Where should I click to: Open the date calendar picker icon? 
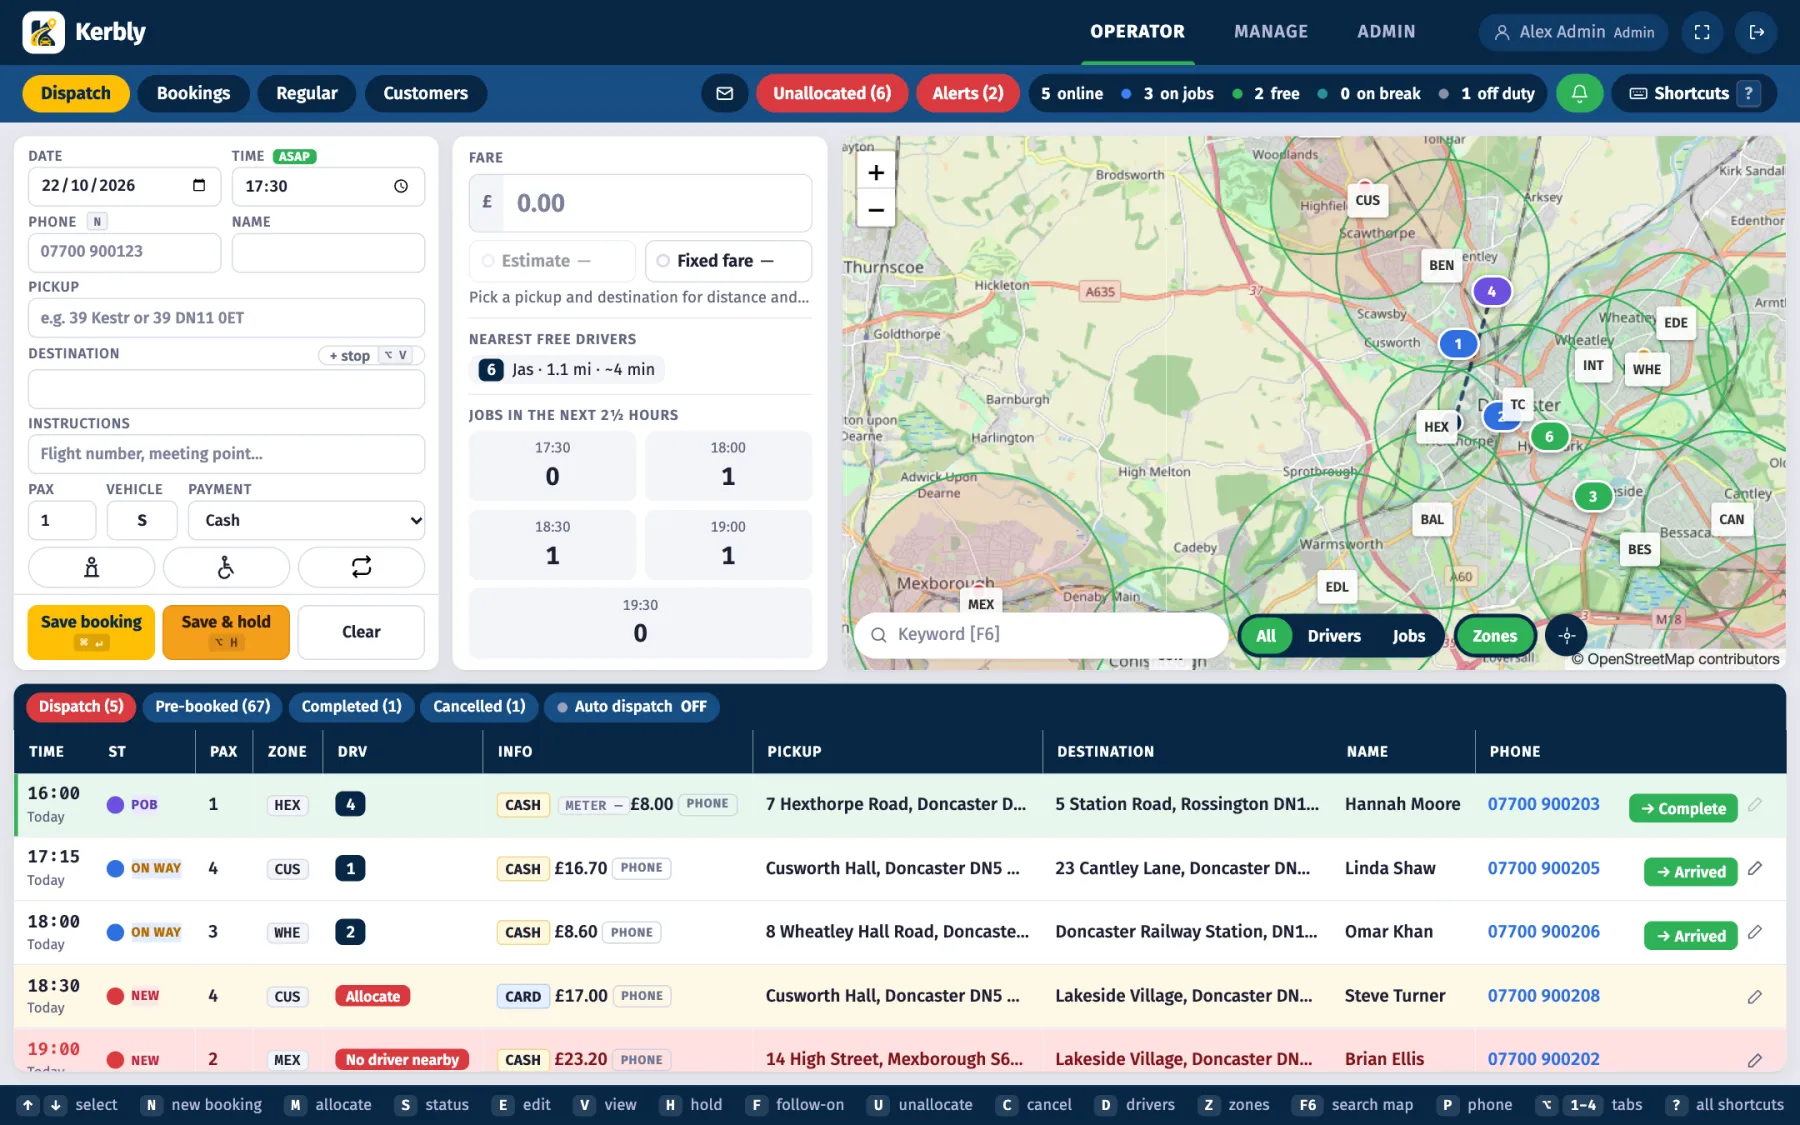[199, 185]
